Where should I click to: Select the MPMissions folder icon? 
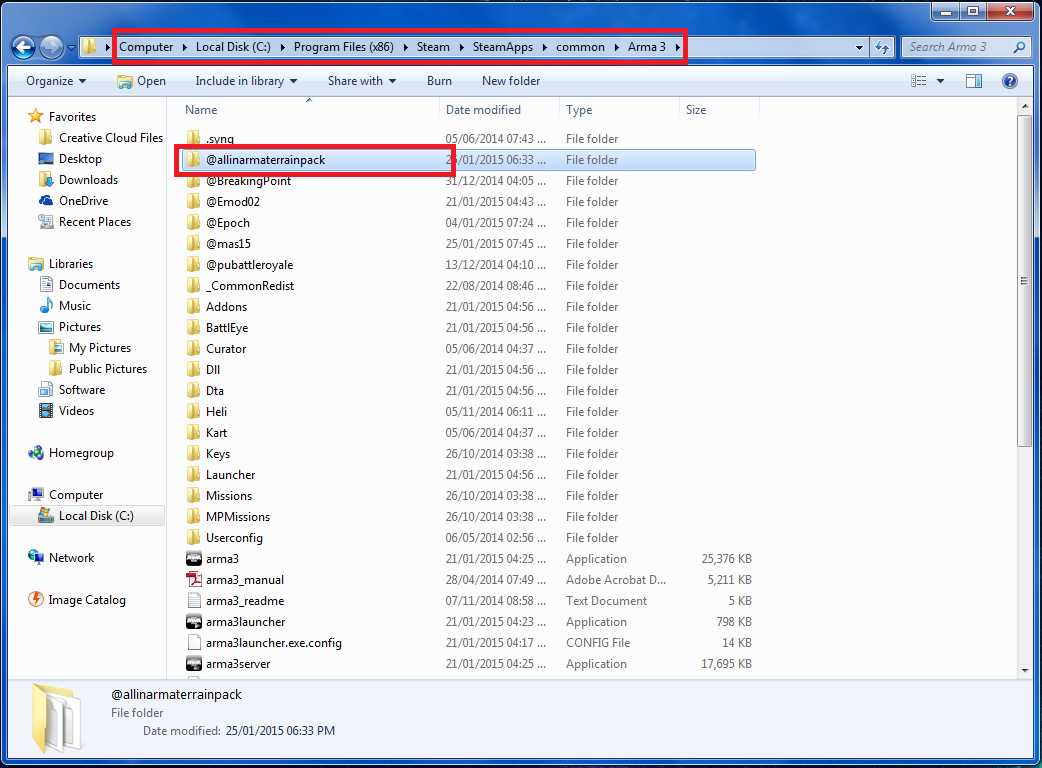coord(193,516)
